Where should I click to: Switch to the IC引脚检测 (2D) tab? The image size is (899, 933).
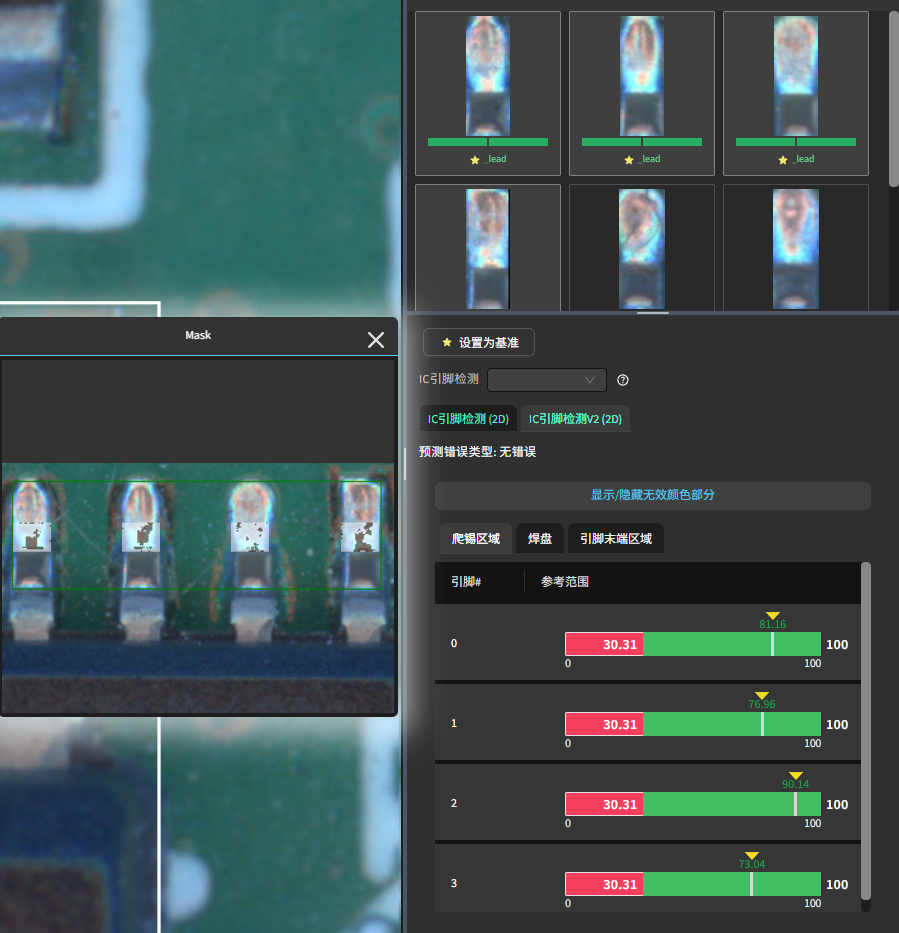point(468,419)
